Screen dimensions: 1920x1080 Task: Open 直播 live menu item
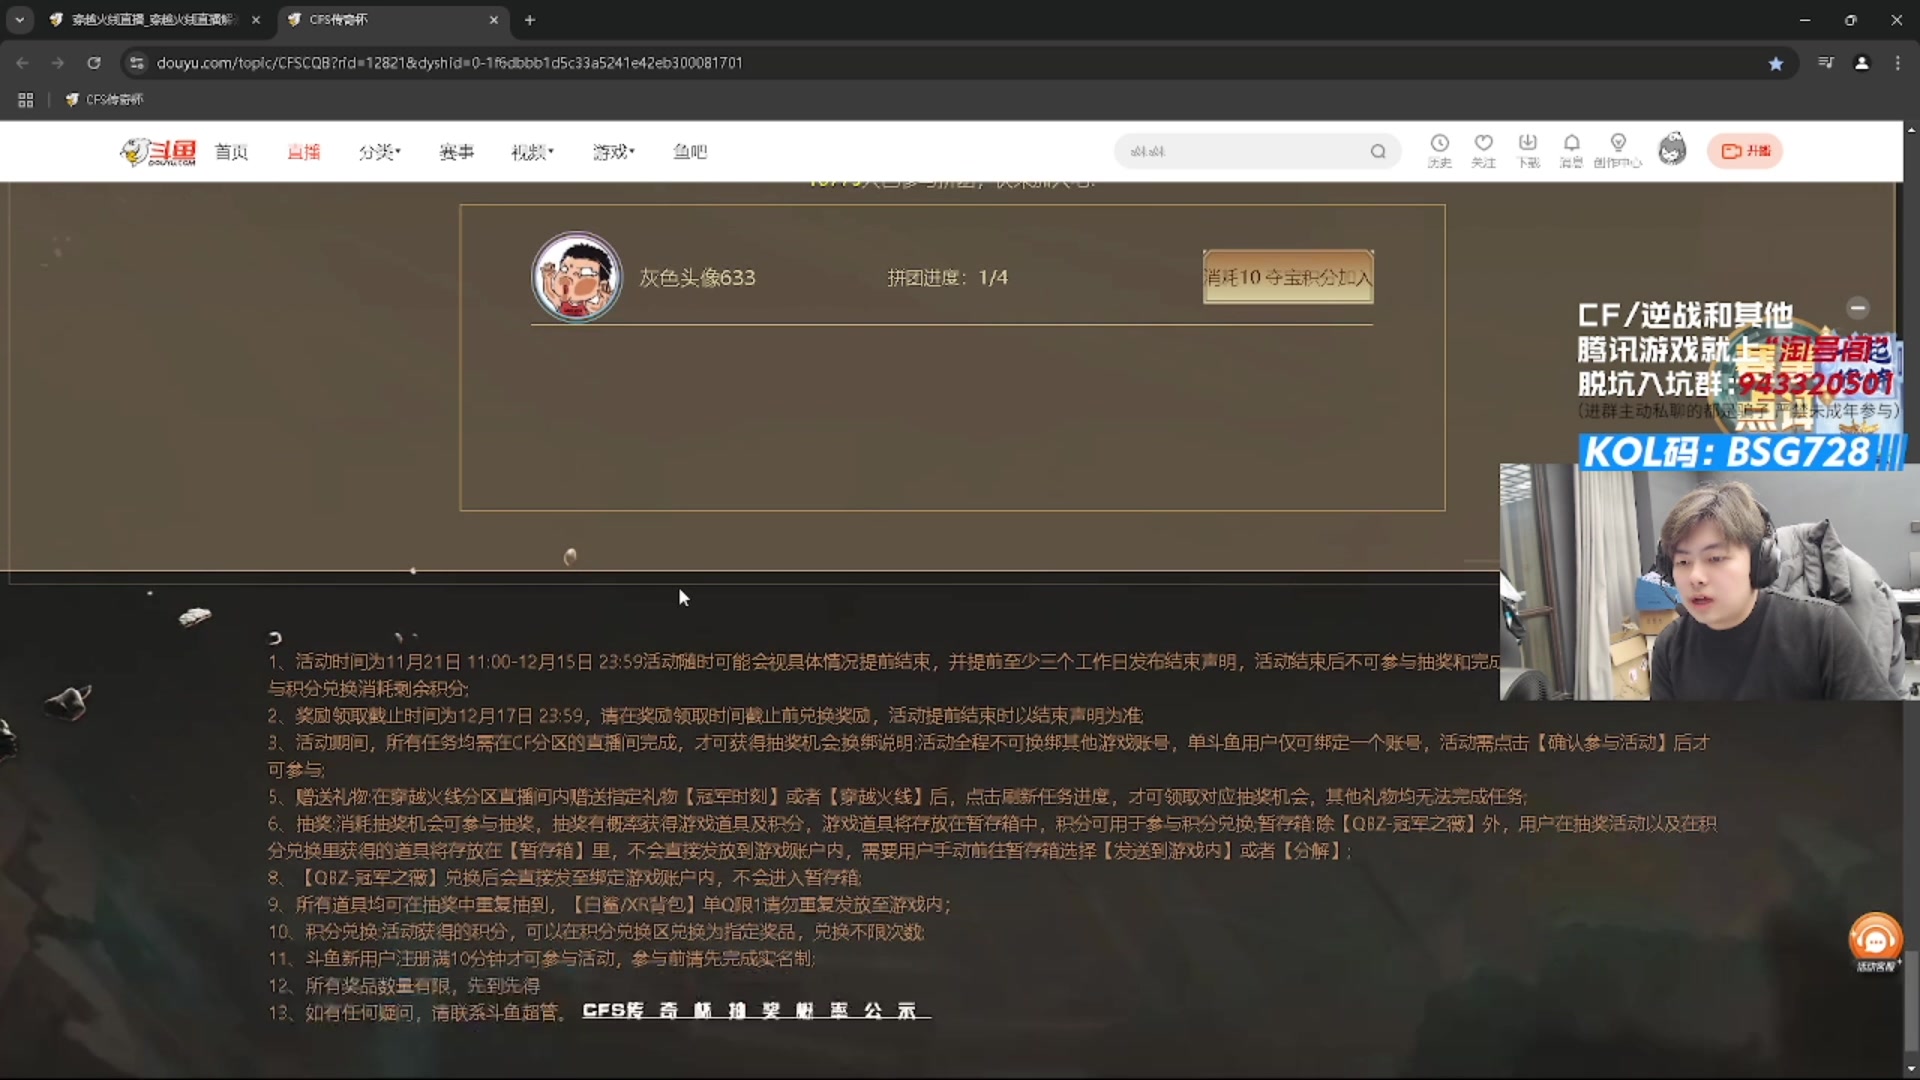(x=303, y=152)
